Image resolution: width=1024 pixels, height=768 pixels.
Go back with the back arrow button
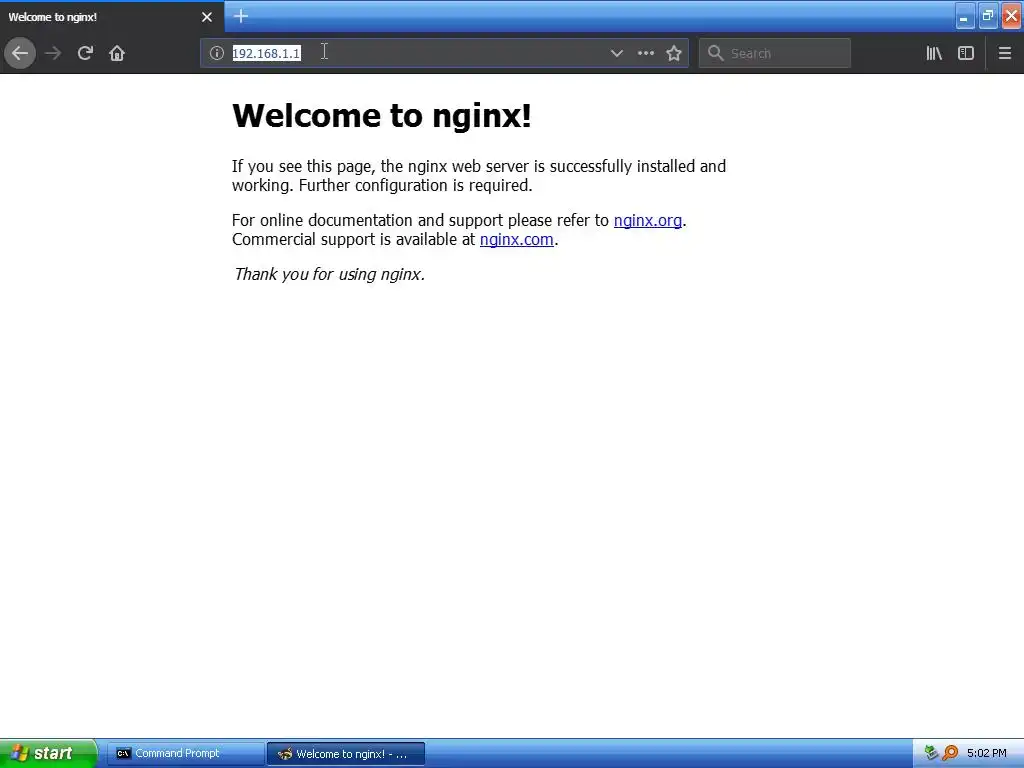(20, 53)
